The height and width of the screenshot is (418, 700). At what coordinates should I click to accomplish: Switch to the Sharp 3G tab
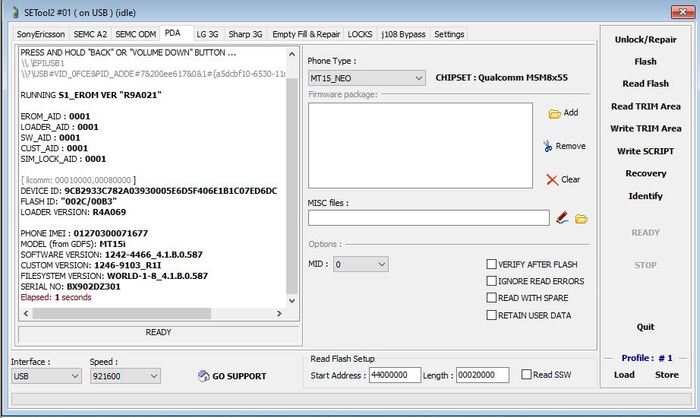pos(245,34)
